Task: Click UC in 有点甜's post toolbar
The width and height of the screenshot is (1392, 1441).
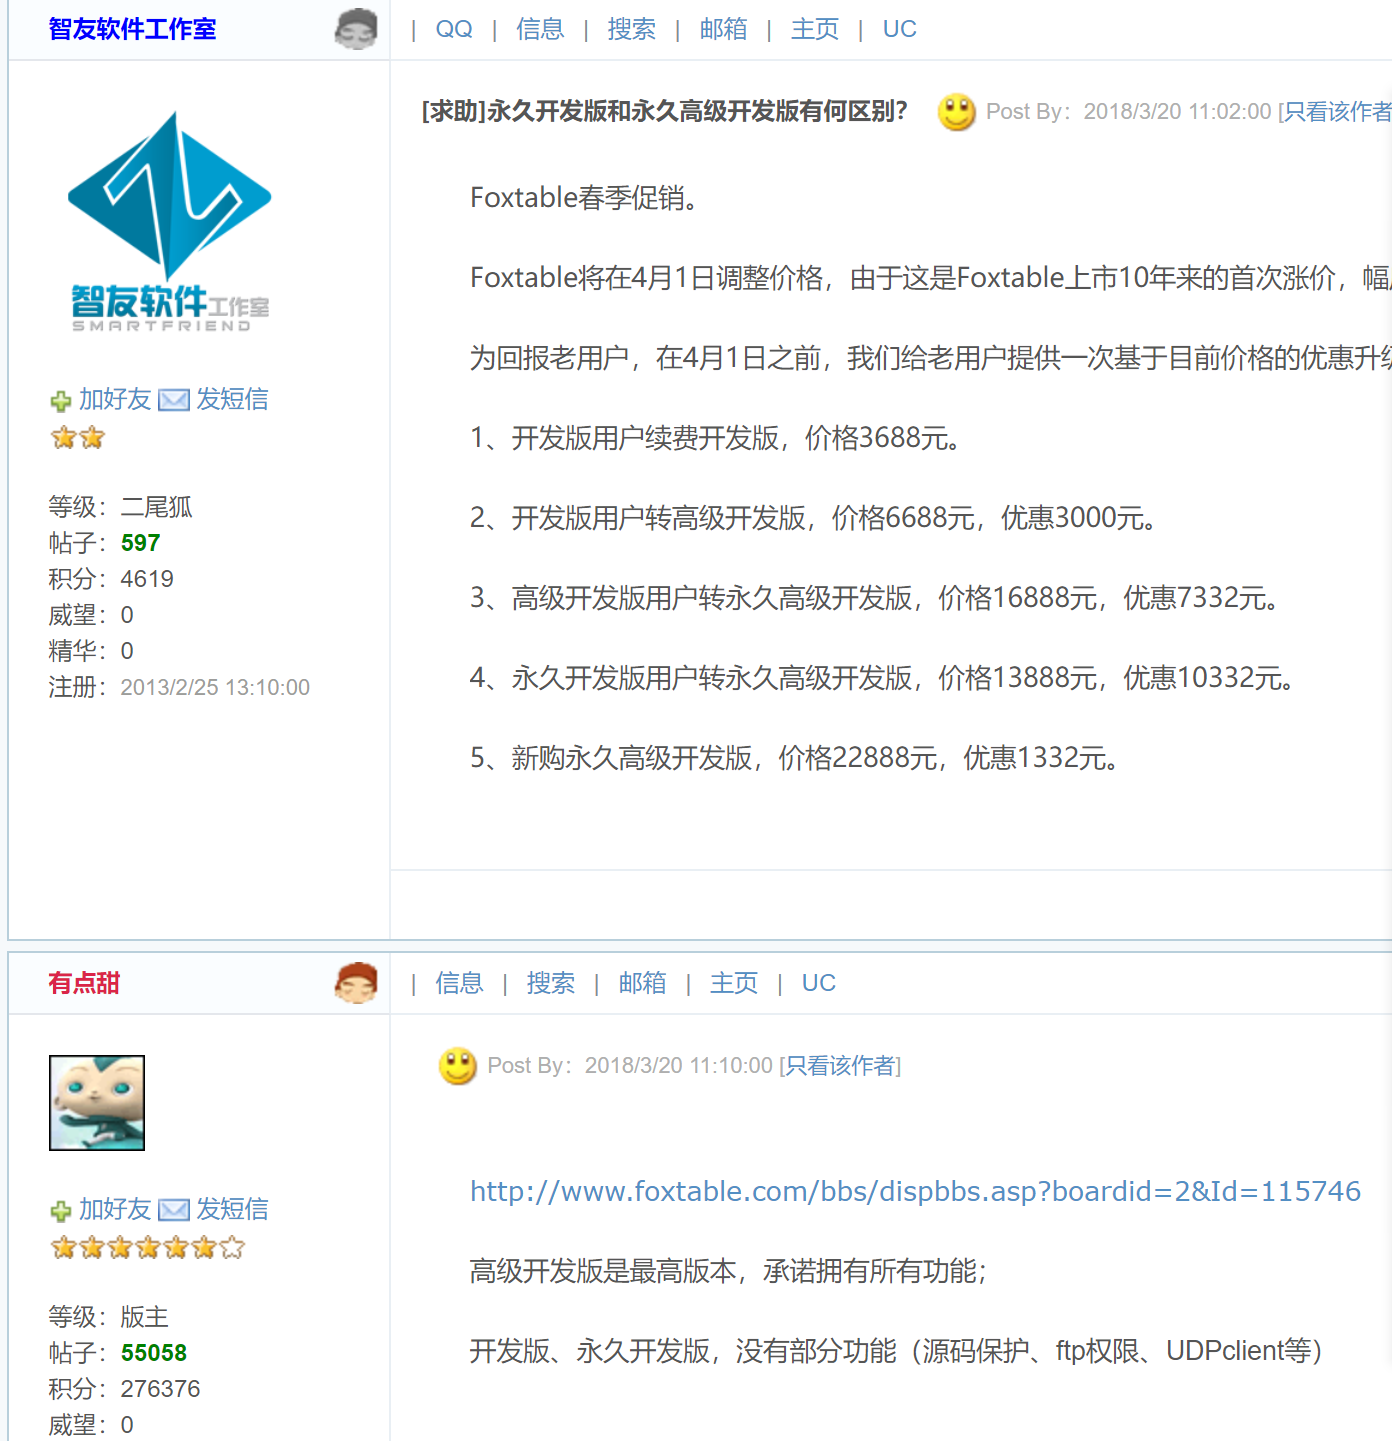Action: (818, 983)
